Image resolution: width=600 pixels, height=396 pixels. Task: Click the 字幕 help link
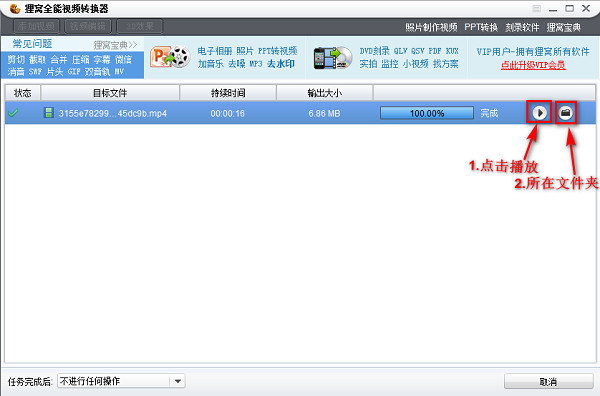(x=102, y=60)
